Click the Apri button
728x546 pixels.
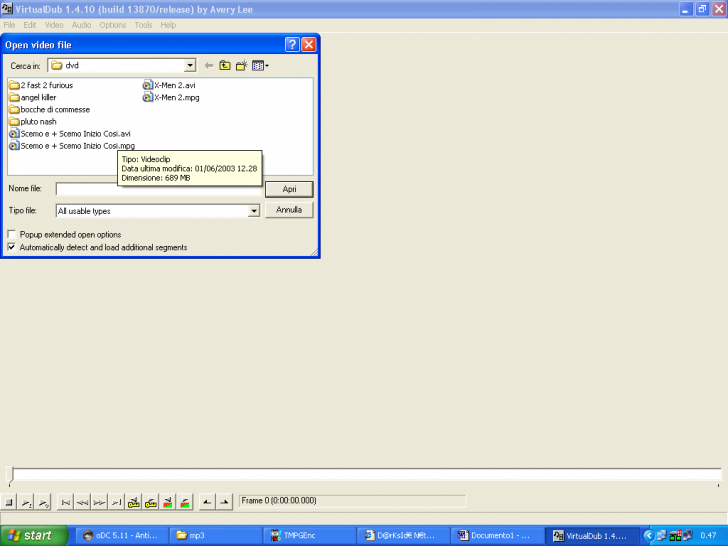[x=289, y=189]
